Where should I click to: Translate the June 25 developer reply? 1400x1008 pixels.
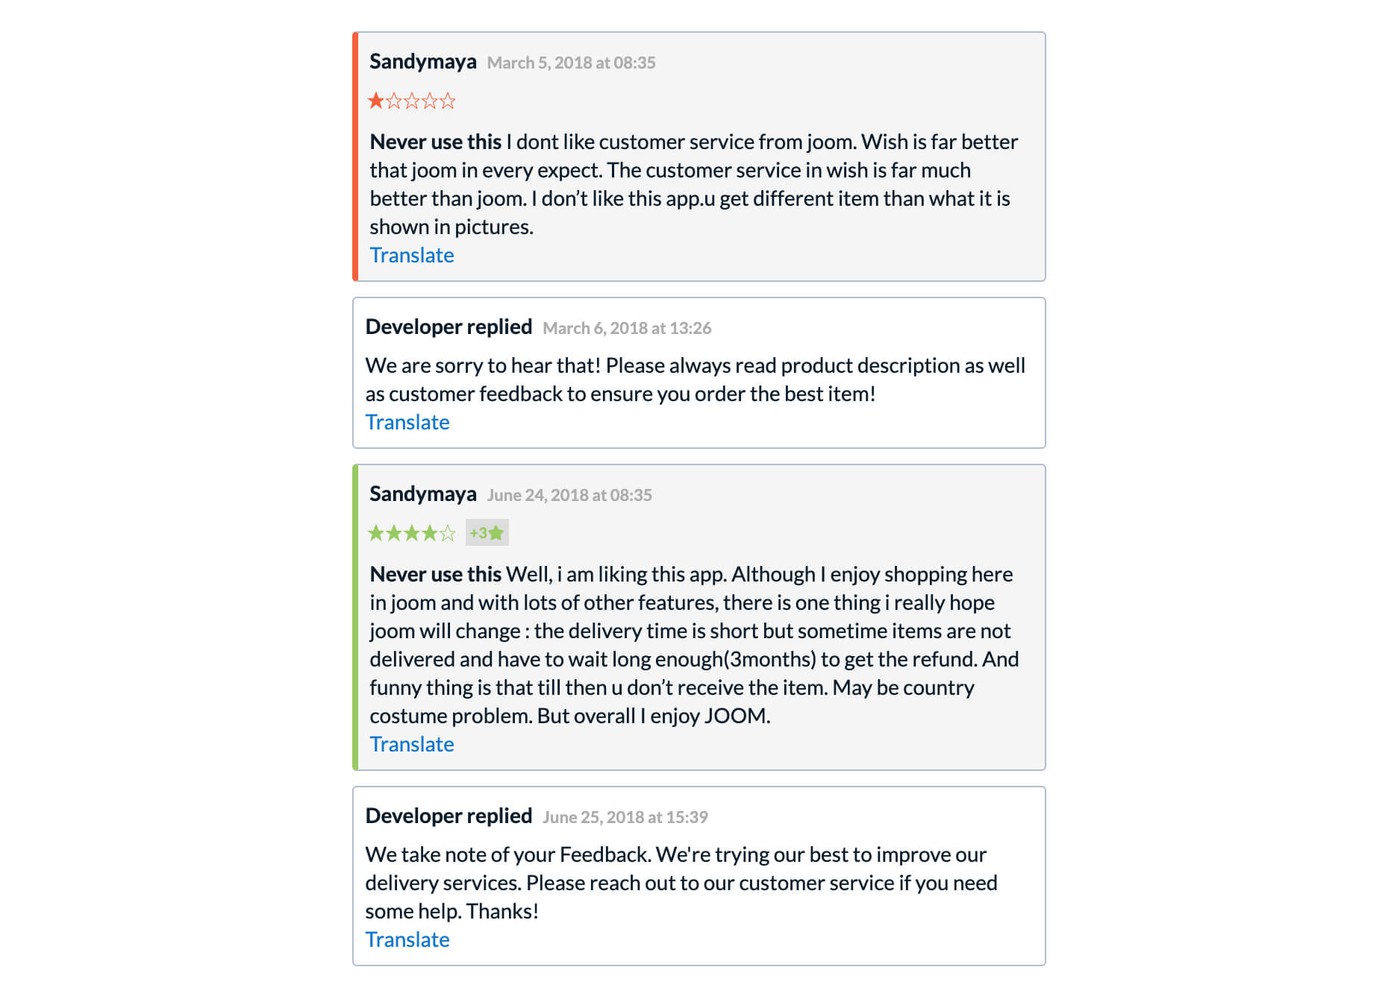point(407,939)
